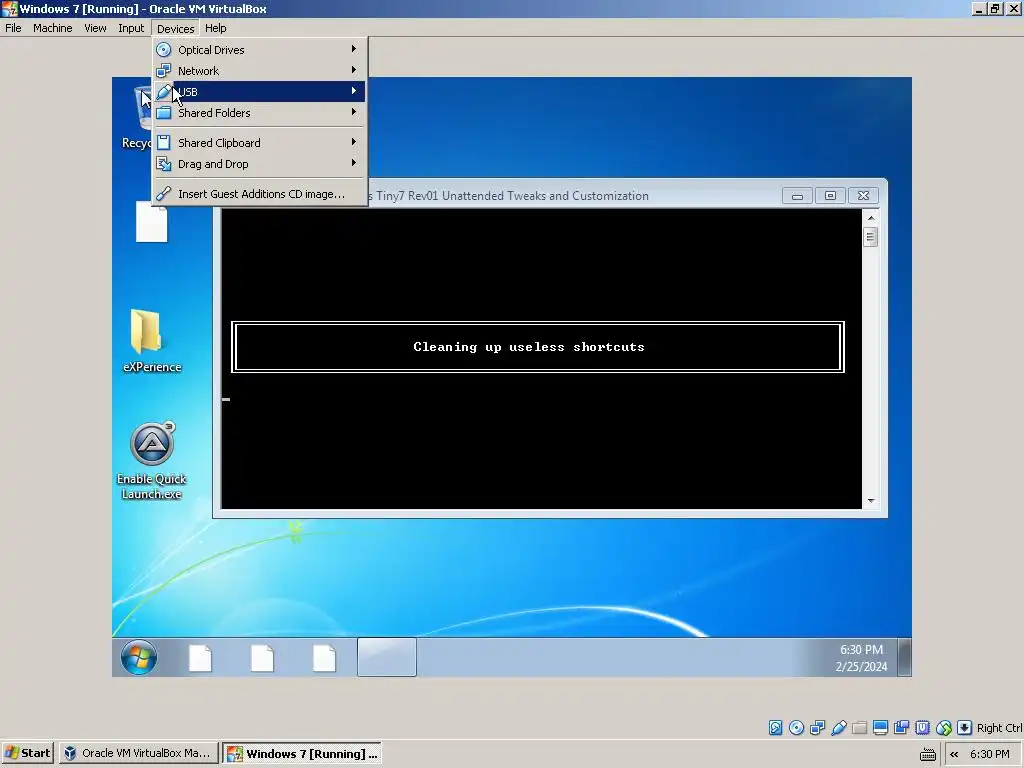Click the shared folders status icon

[x=859, y=728]
